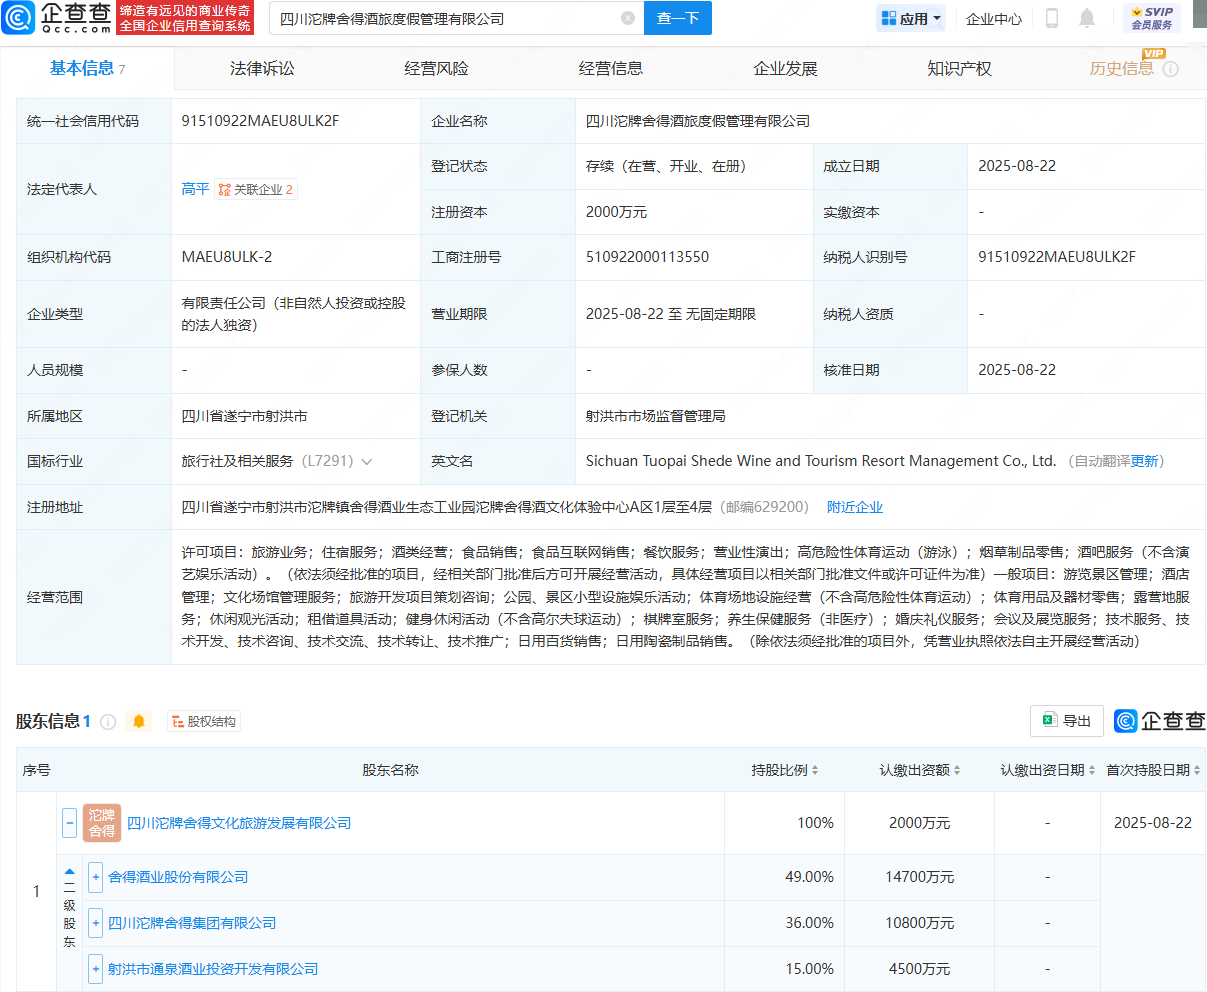Switch to the 经营信息 tab
The width and height of the screenshot is (1207, 992).
611,68
